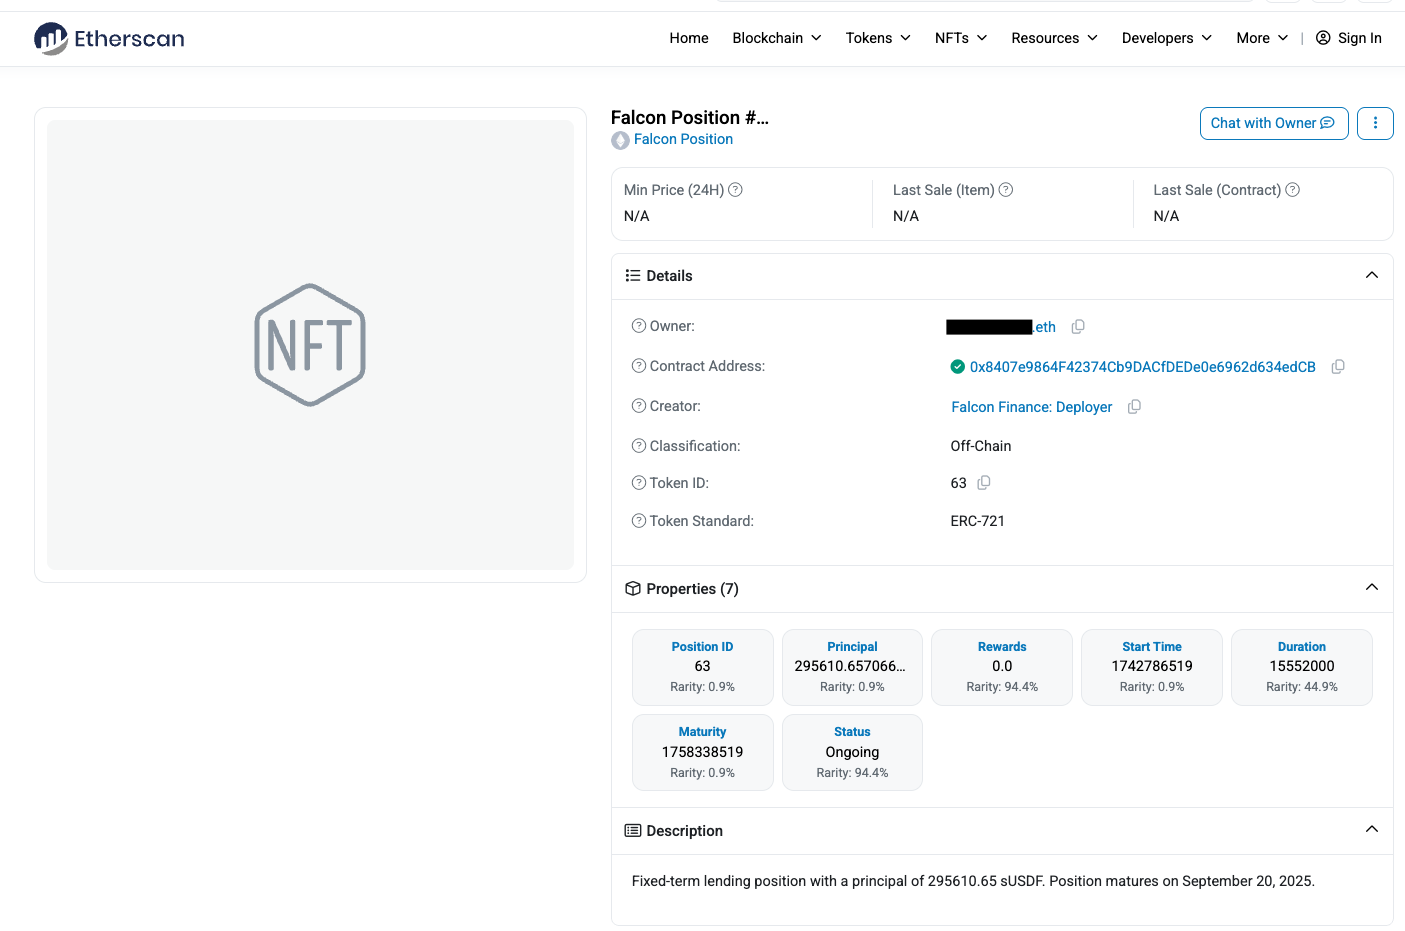This screenshot has width=1405, height=931.
Task: Select the Status Ongoing property card
Action: tap(852, 752)
